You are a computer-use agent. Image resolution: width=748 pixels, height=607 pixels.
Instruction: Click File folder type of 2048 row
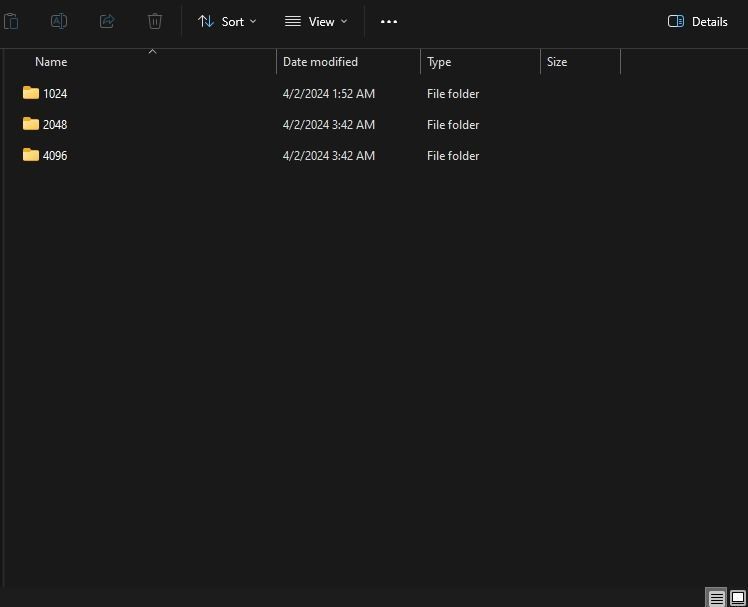coord(453,125)
